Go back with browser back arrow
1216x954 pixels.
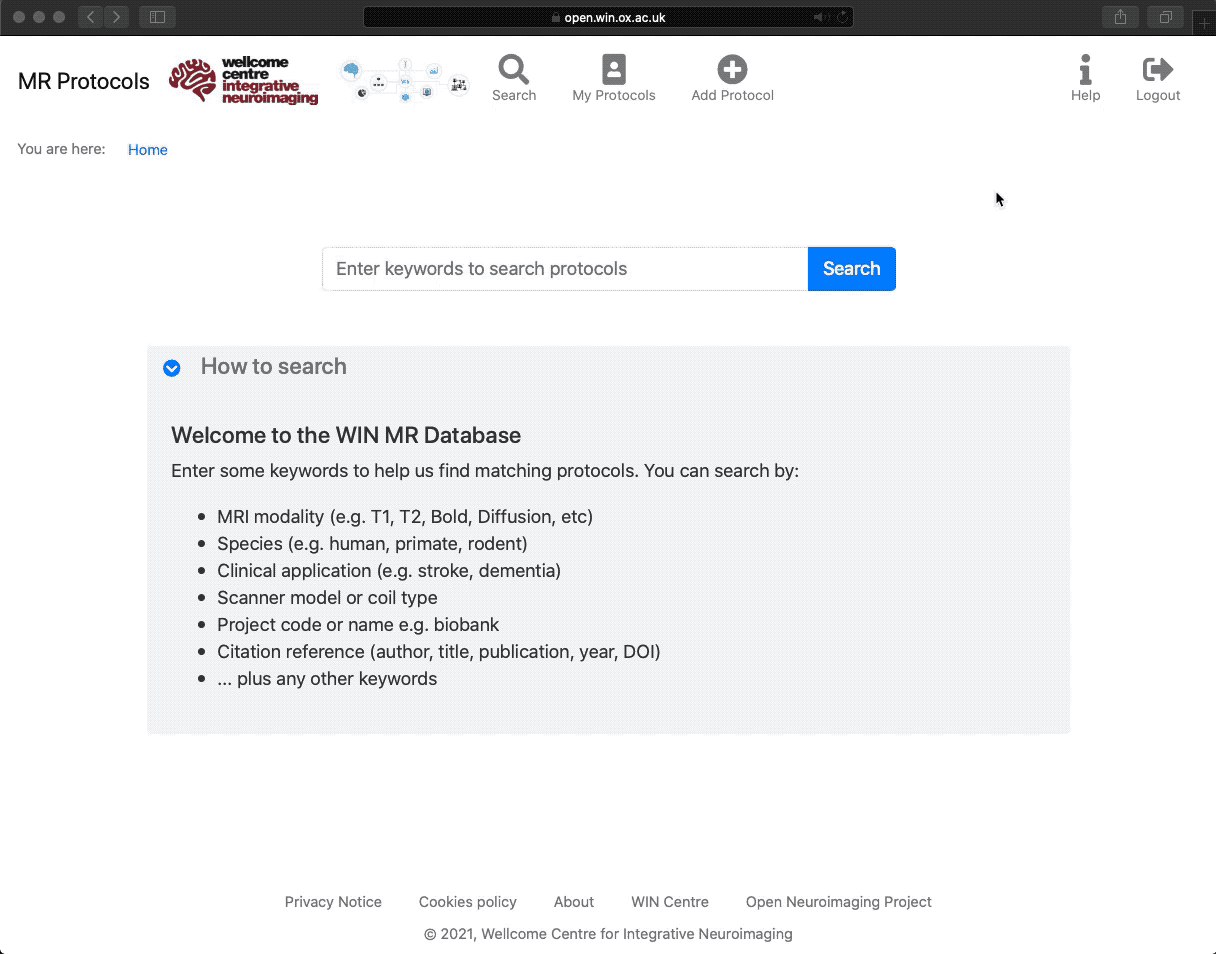tap(90, 17)
